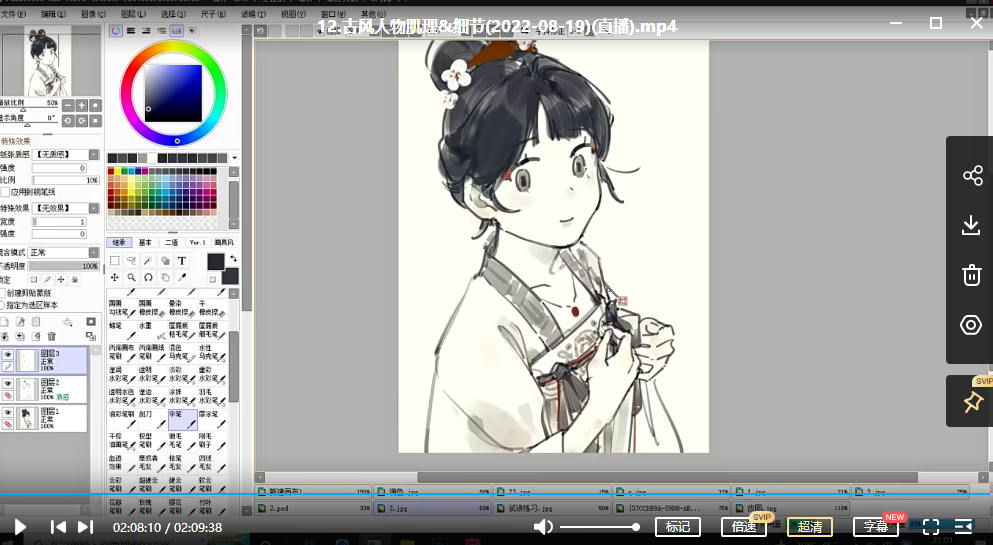Hide layer 图层3 using its eye icon
993x545 pixels.
[x=8, y=354]
